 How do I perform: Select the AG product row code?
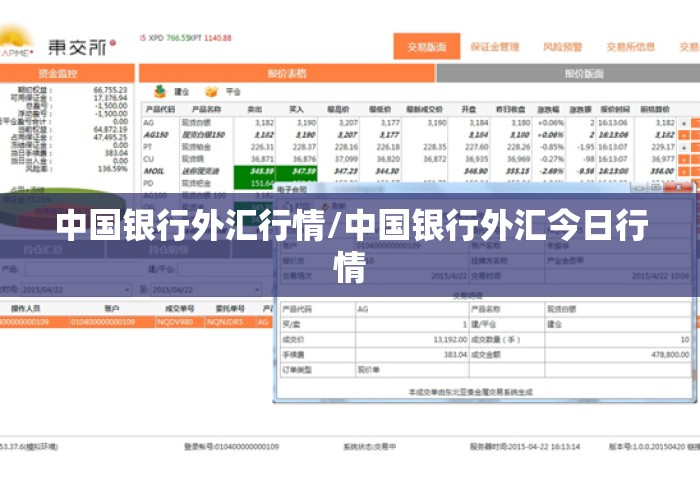[149, 123]
